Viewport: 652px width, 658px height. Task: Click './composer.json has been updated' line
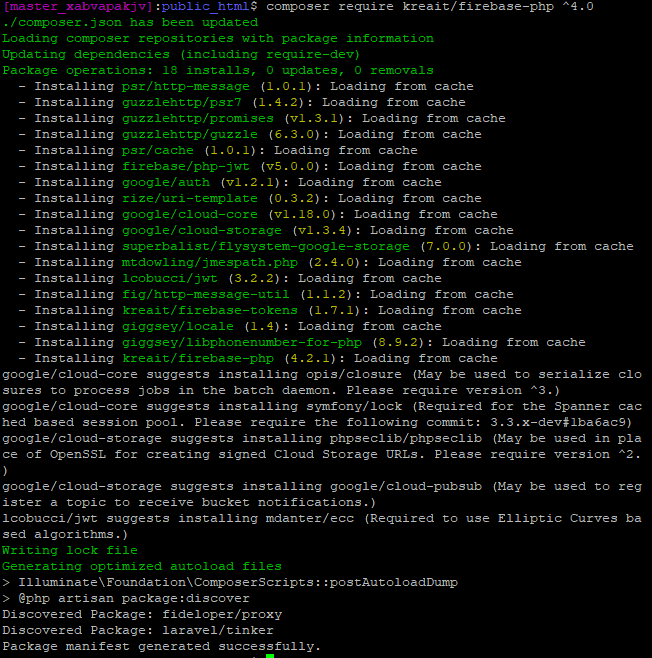click(130, 23)
